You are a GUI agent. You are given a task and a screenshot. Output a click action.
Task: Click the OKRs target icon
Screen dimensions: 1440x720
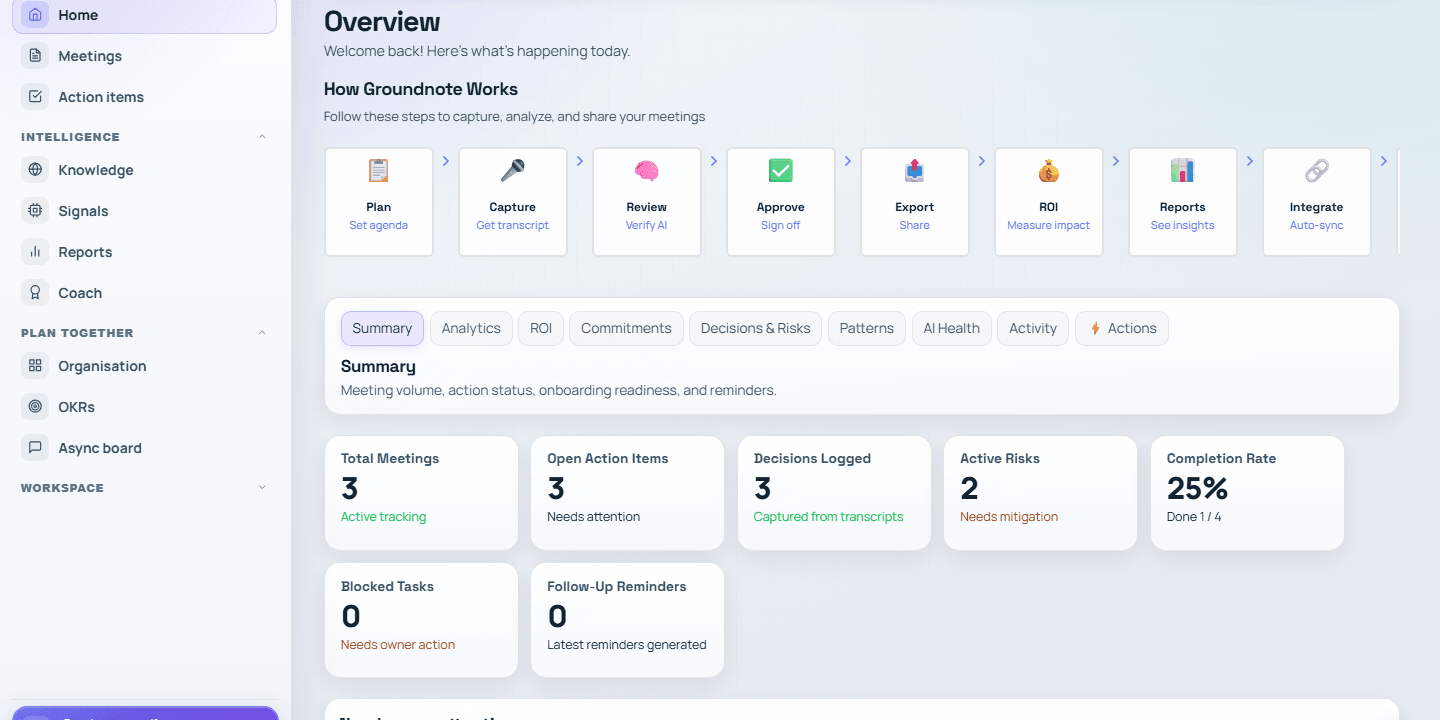(x=35, y=407)
